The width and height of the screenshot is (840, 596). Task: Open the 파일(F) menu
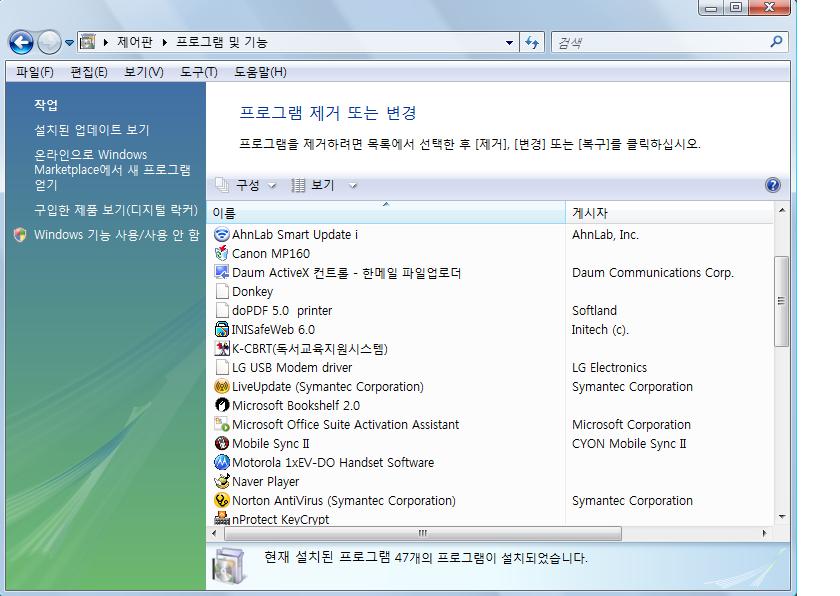(35, 72)
